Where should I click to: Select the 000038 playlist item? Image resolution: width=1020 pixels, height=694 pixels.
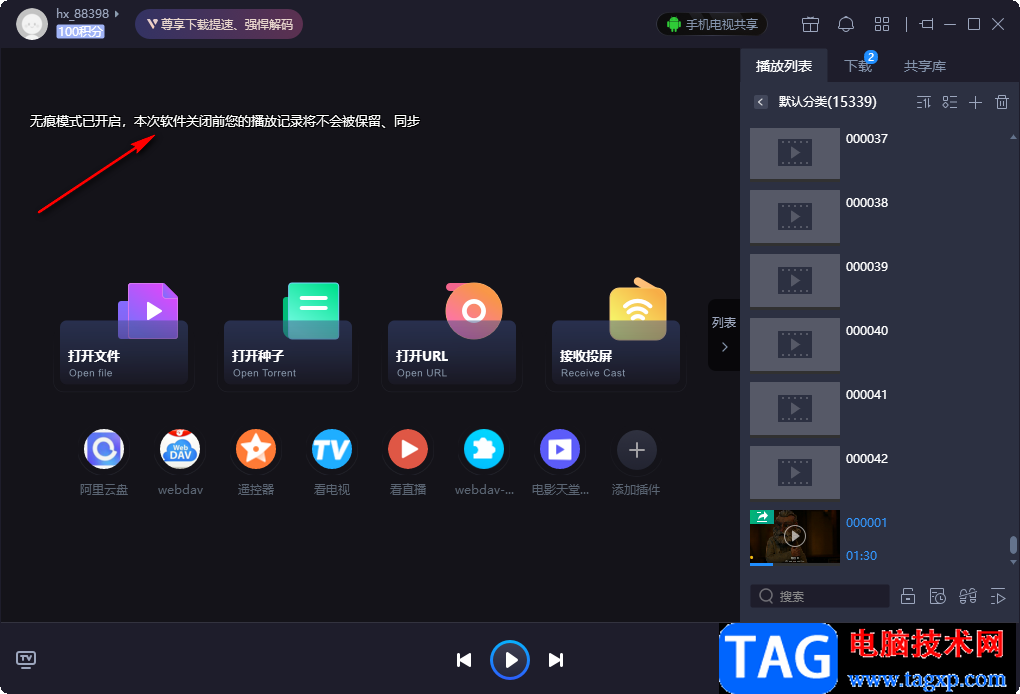(879, 217)
